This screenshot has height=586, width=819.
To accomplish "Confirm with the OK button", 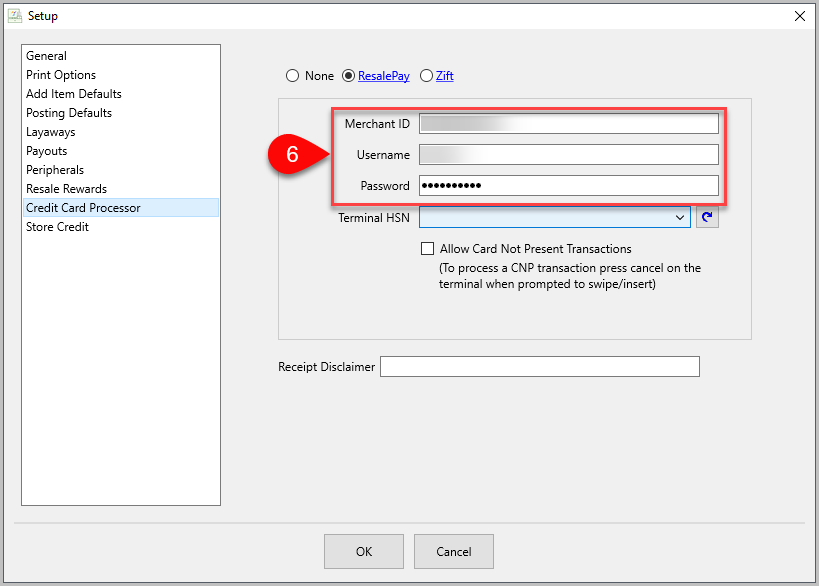I will 364,552.
